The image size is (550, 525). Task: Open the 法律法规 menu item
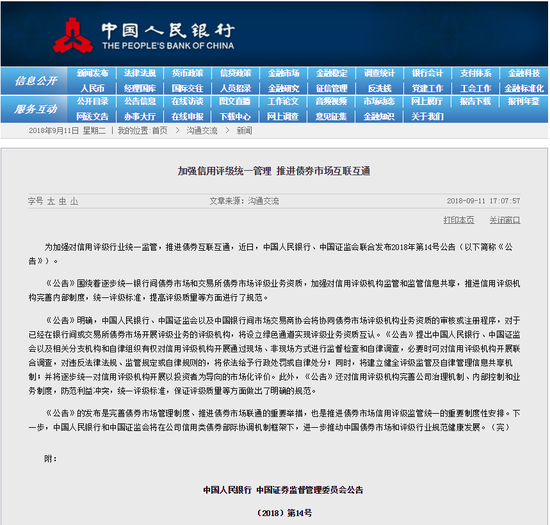pyautogui.click(x=140, y=73)
